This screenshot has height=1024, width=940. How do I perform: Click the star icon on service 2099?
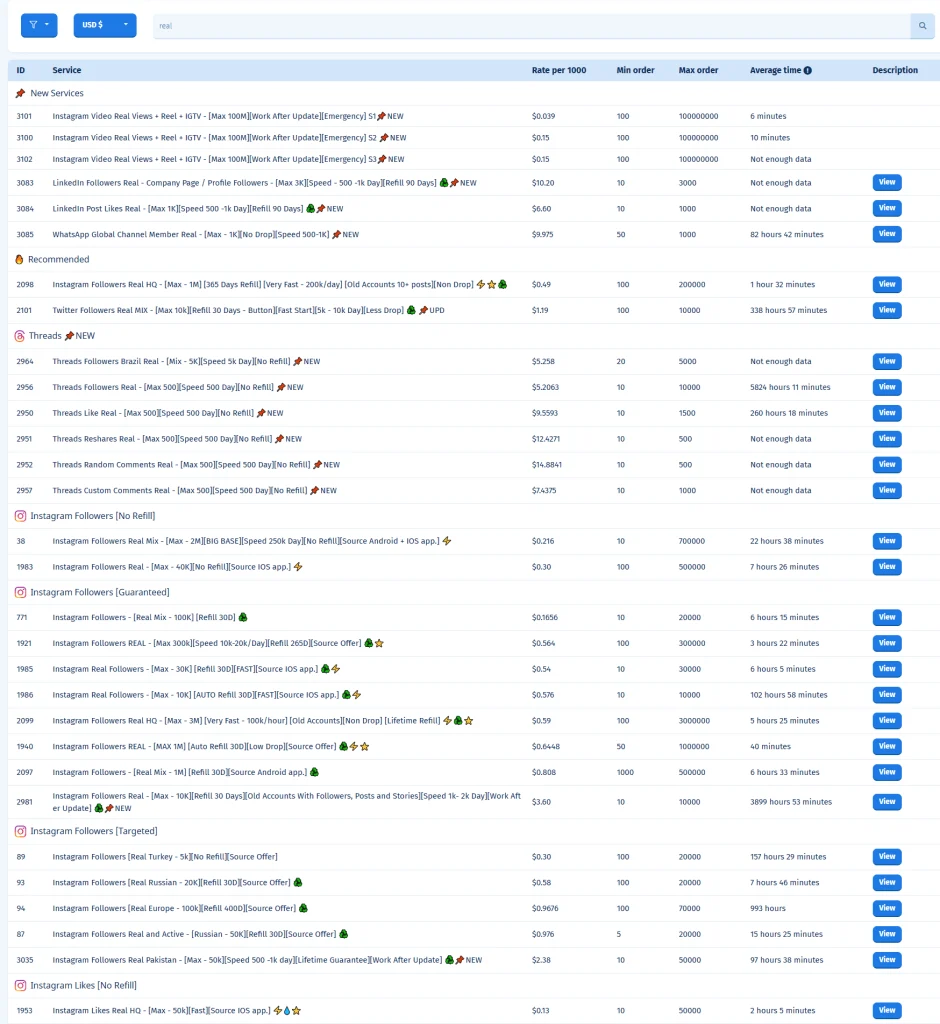[x=468, y=721]
